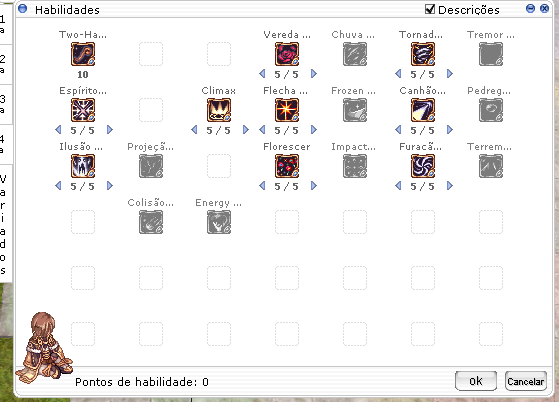The width and height of the screenshot is (559, 402).
Task: Confirm skills with the ok button
Action: point(476,381)
